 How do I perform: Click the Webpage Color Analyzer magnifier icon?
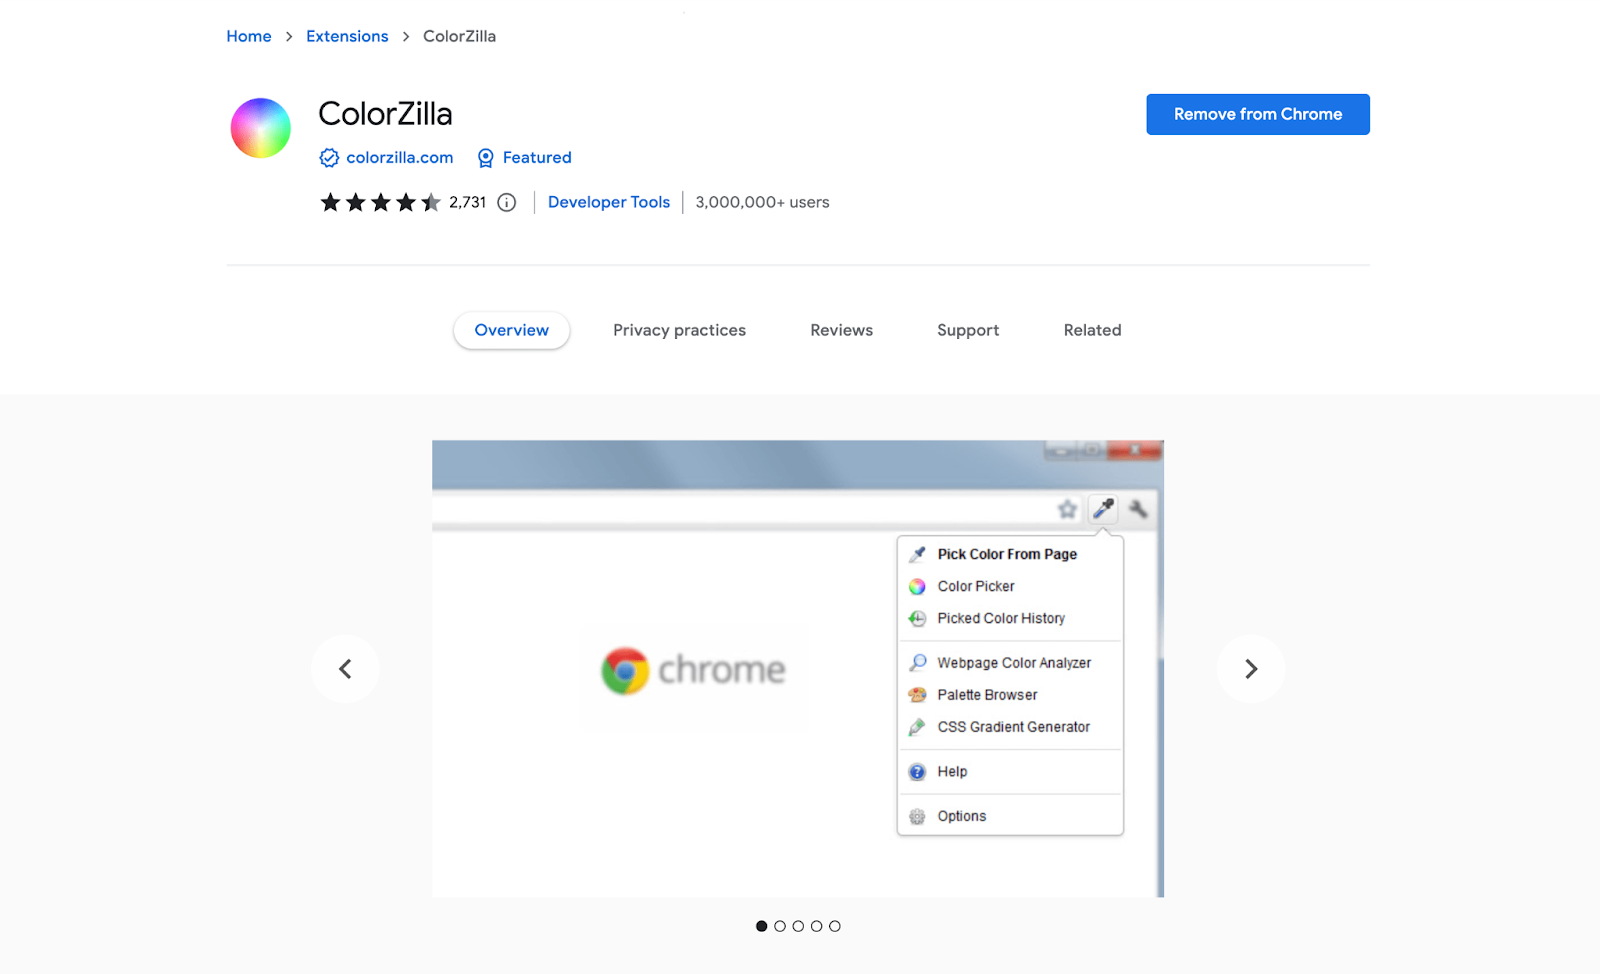[917, 663]
